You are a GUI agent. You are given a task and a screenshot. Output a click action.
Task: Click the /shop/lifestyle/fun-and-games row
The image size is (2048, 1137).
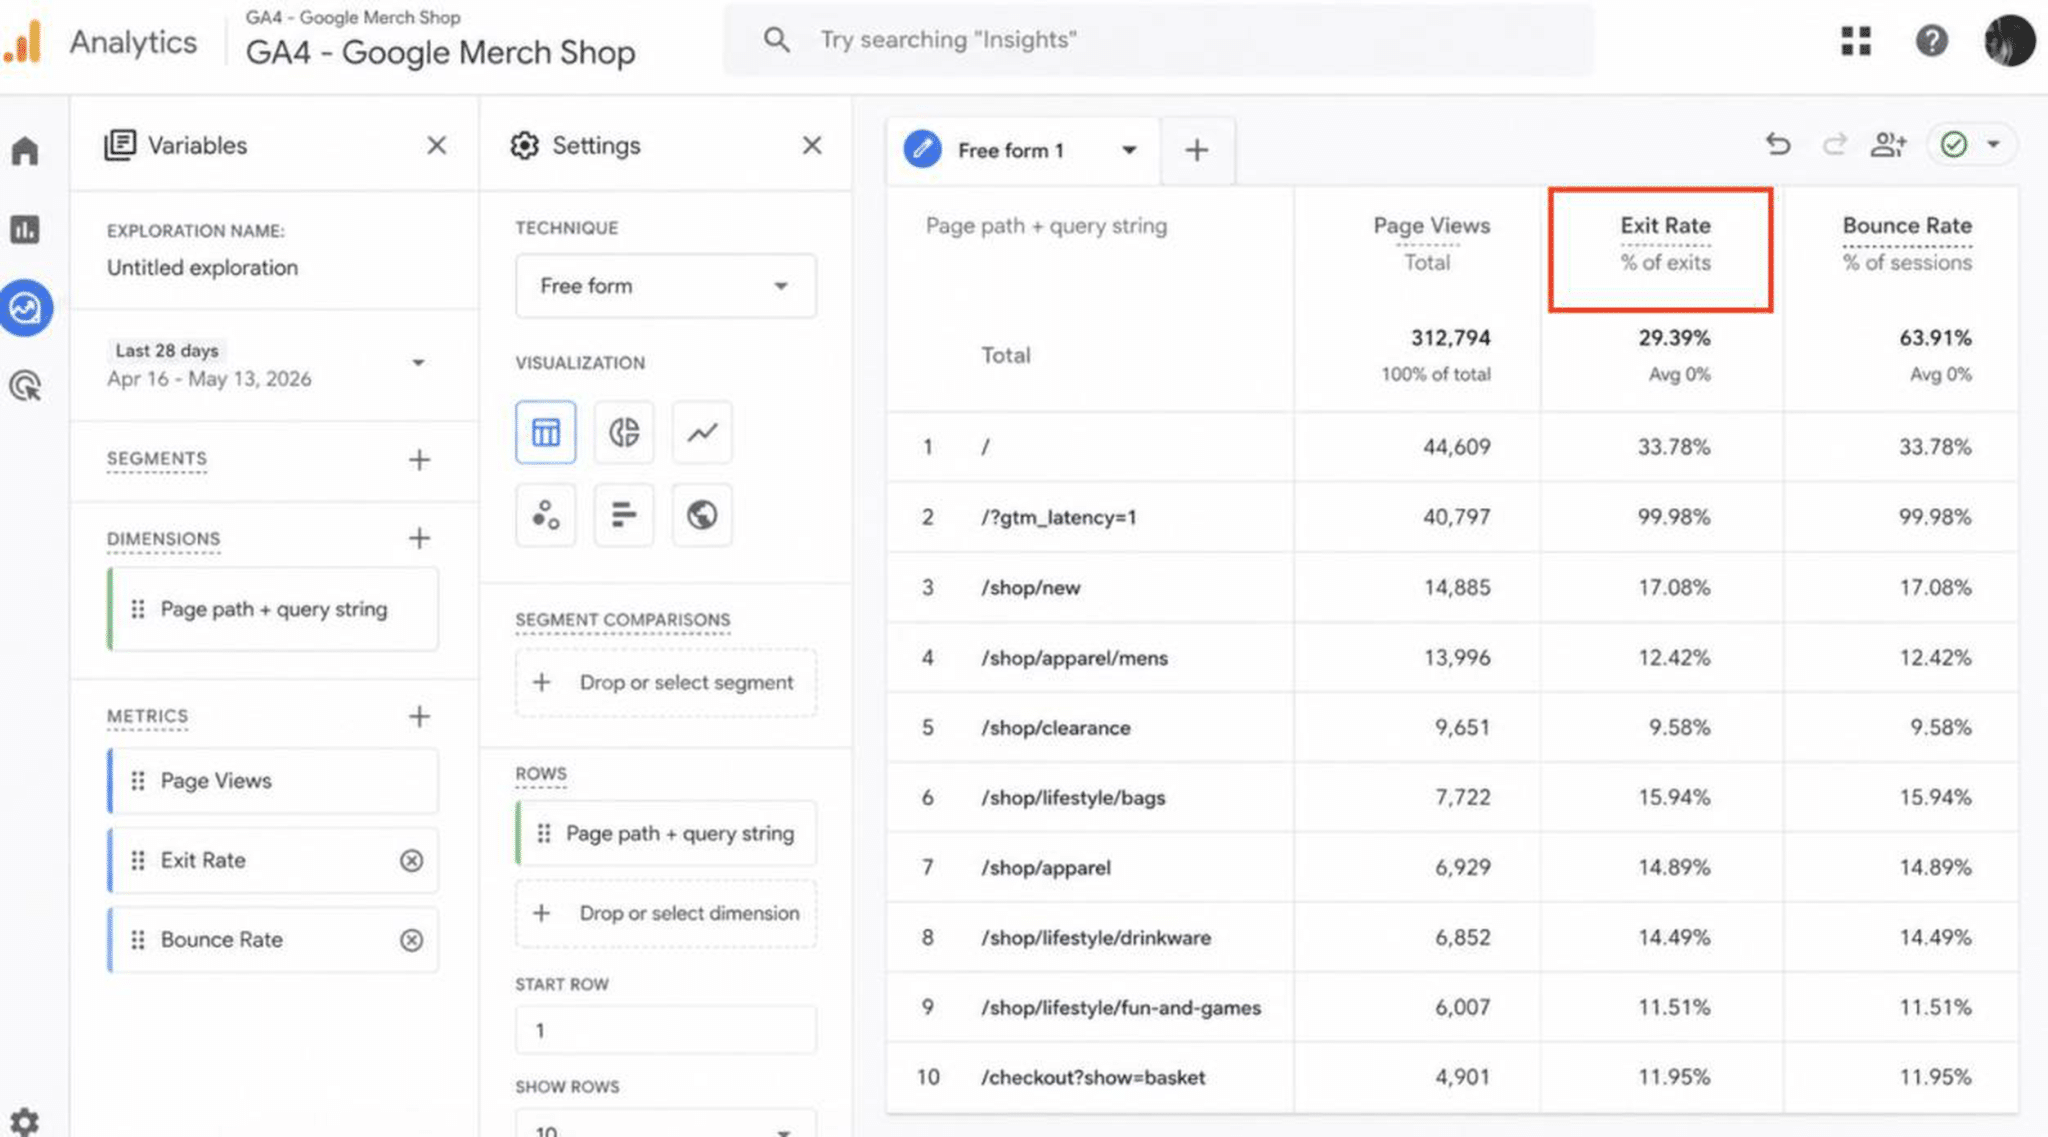pos(1452,1007)
